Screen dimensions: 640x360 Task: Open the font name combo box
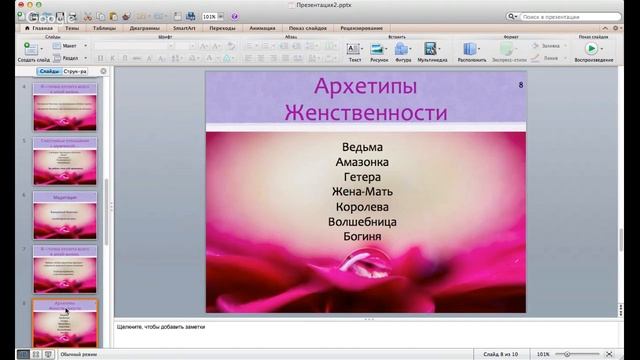[x=134, y=46]
